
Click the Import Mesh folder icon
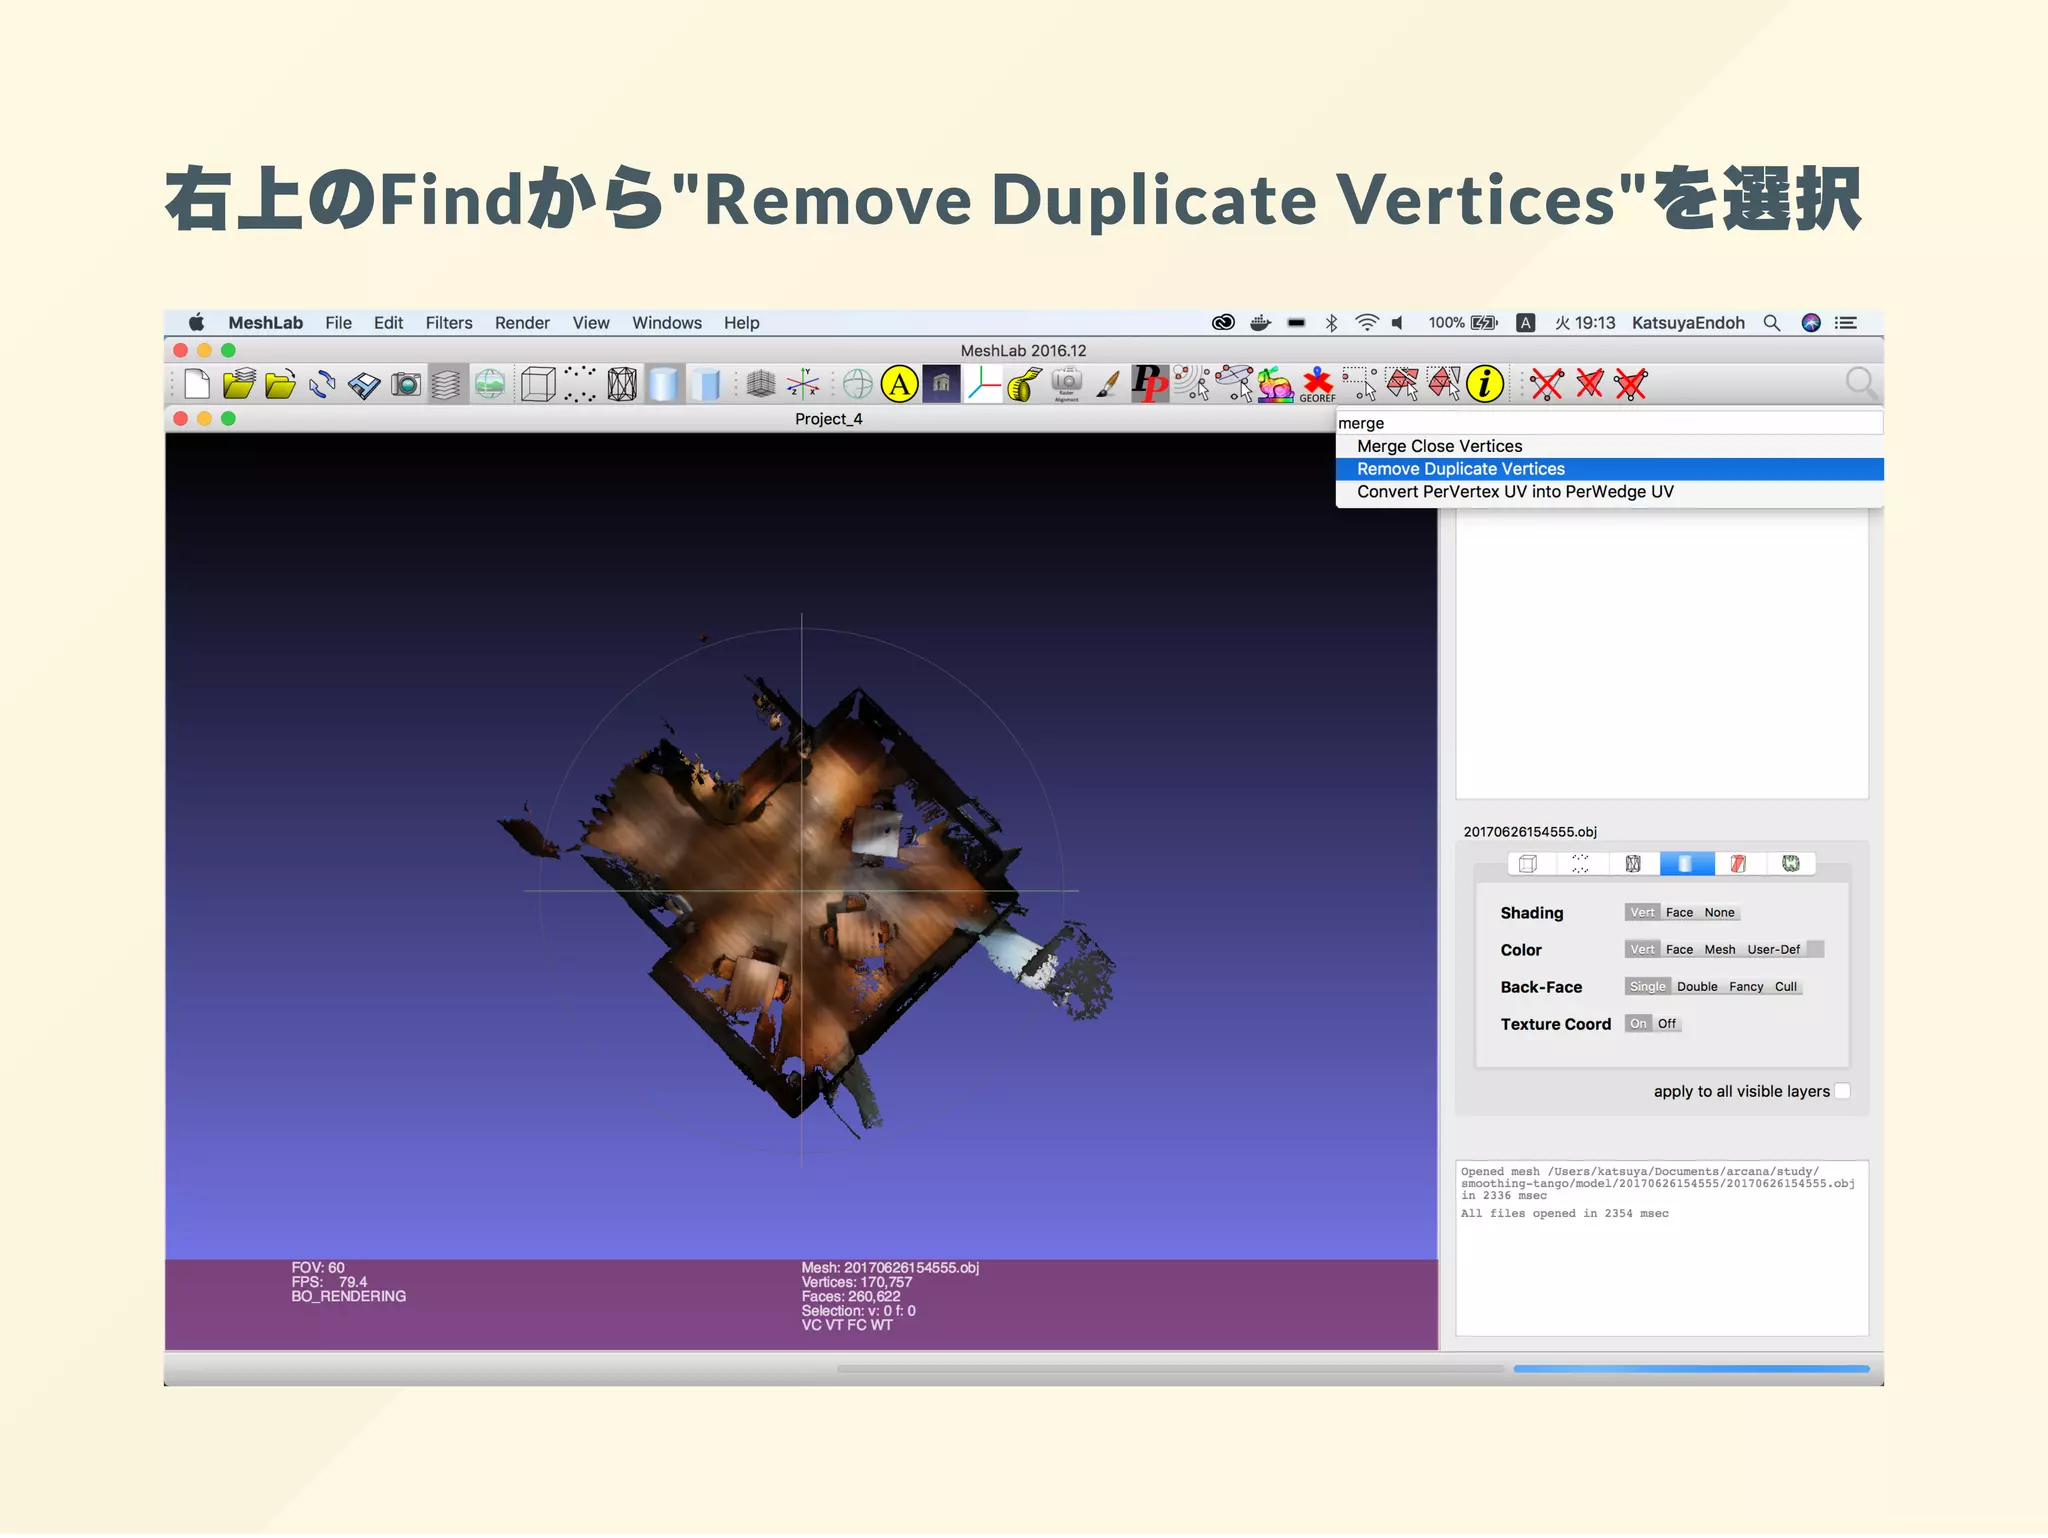coord(280,385)
